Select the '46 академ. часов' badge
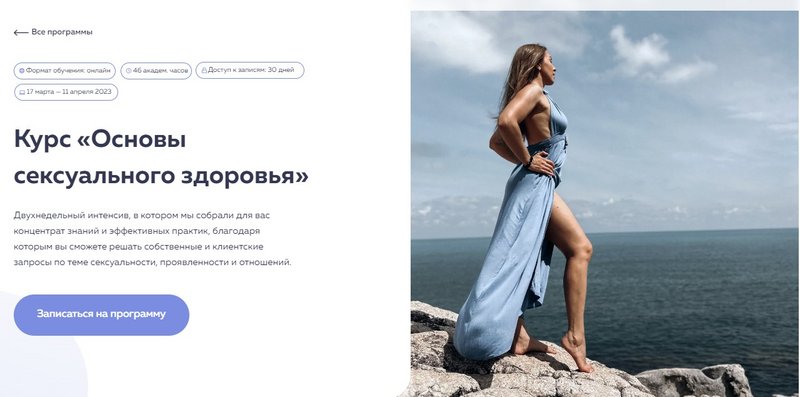The height and width of the screenshot is (397, 800). [156, 71]
